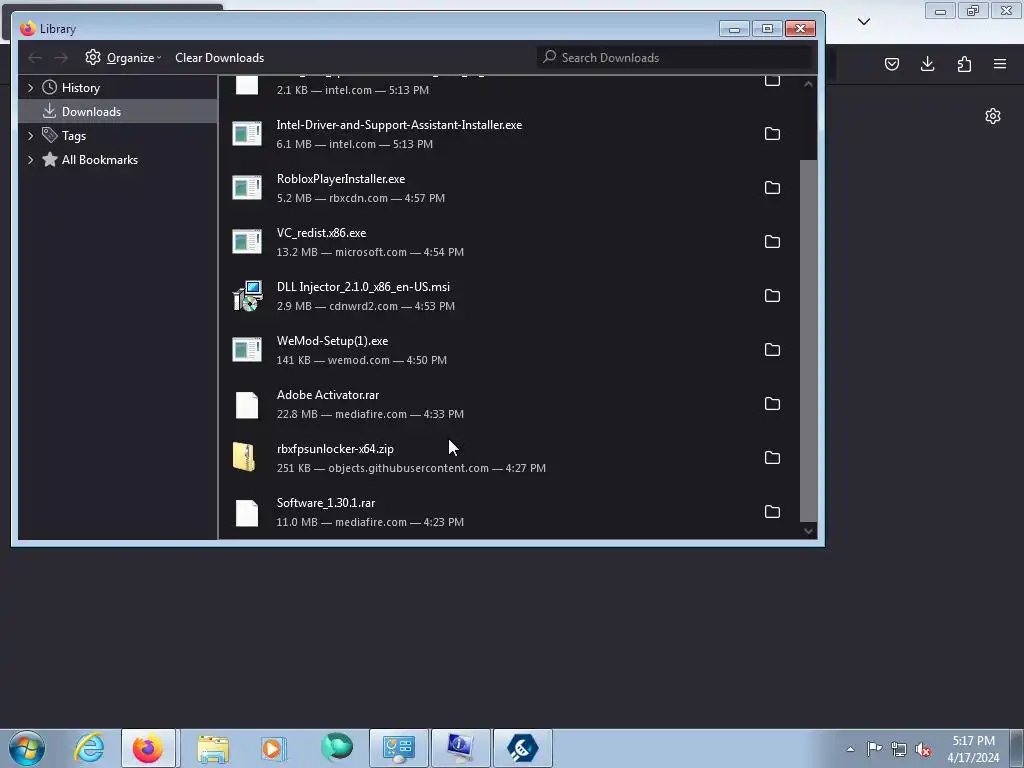Show DLL Injector msi in folder

click(772, 296)
